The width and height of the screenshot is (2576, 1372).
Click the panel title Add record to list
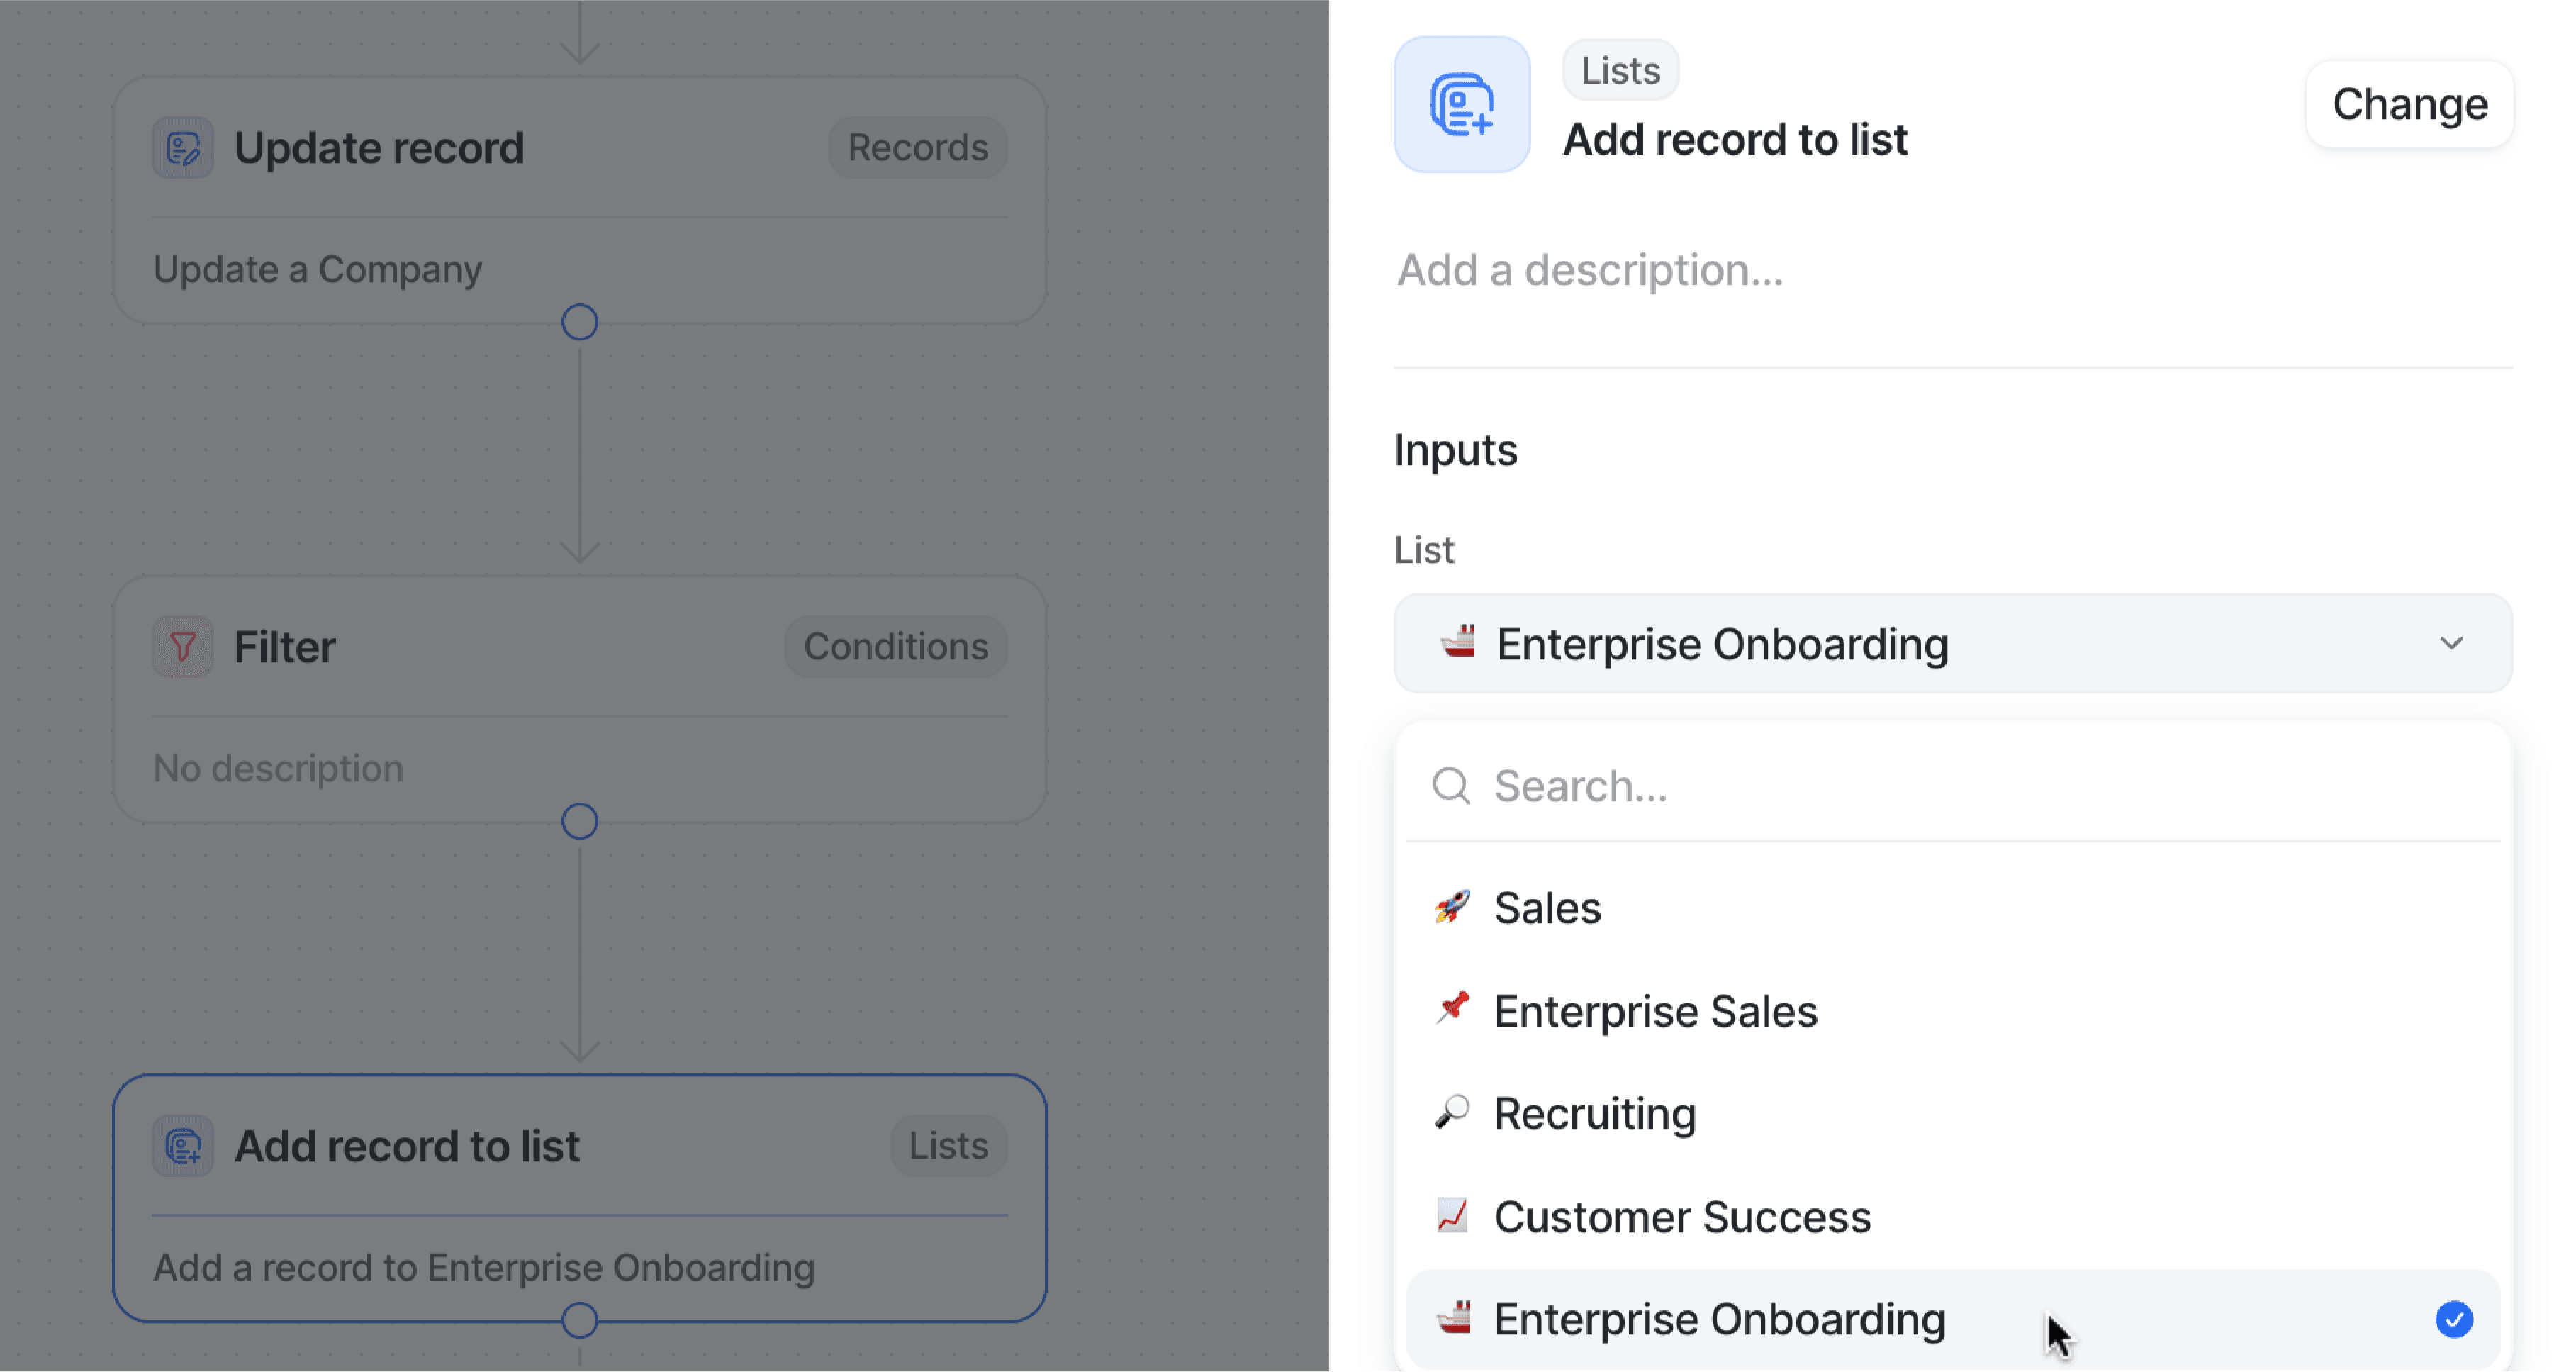tap(1735, 139)
